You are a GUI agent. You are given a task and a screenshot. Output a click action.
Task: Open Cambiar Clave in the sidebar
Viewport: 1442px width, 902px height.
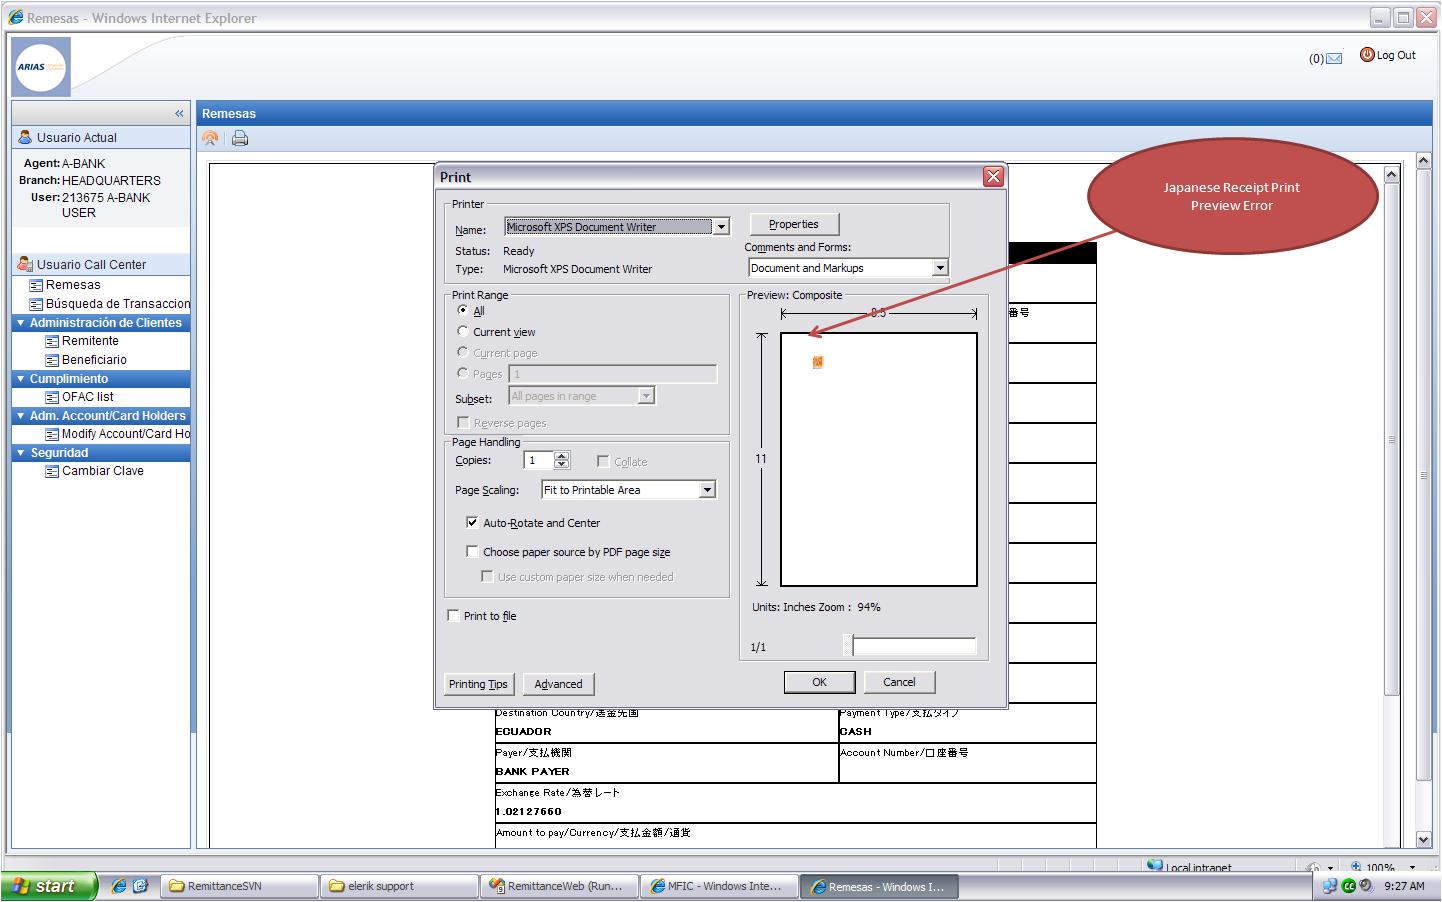(103, 471)
